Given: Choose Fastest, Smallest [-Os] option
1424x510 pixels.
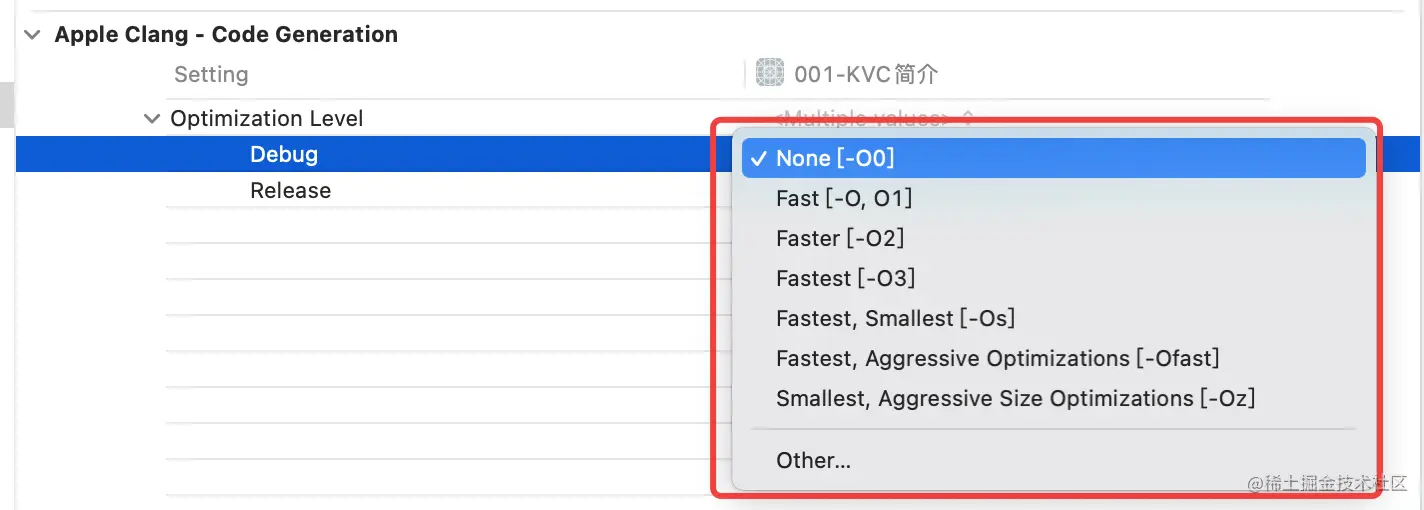Looking at the screenshot, I should click(895, 319).
